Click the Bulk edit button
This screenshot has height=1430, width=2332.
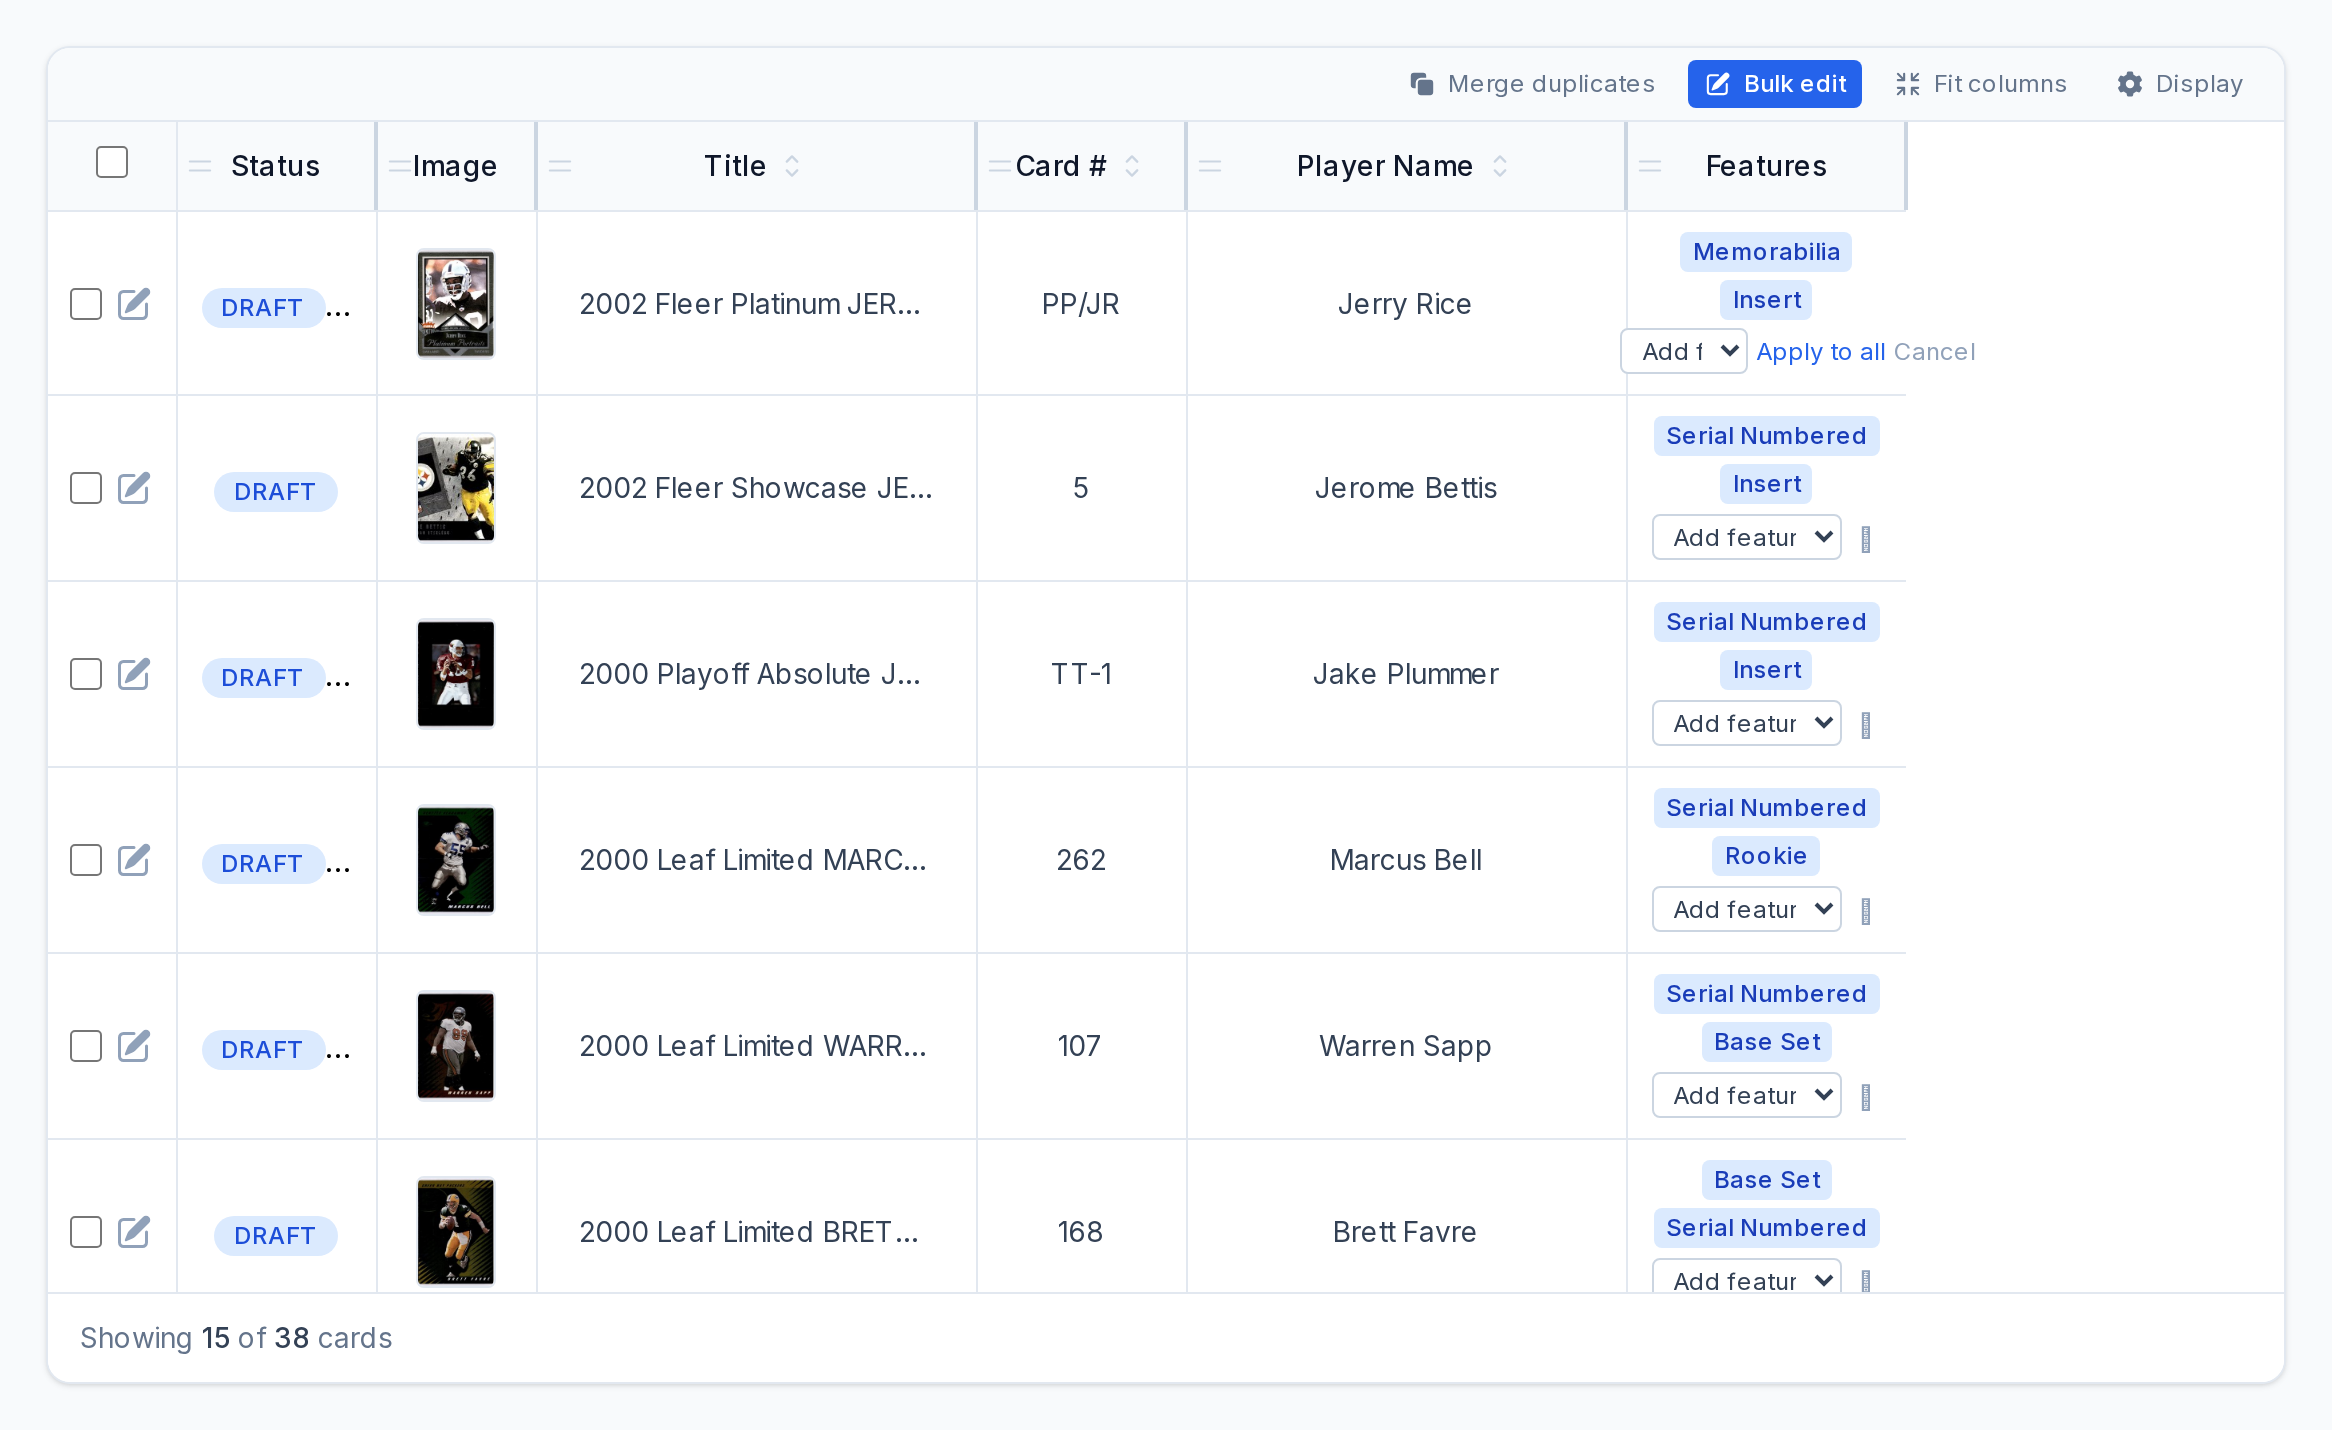pyautogui.click(x=1774, y=84)
